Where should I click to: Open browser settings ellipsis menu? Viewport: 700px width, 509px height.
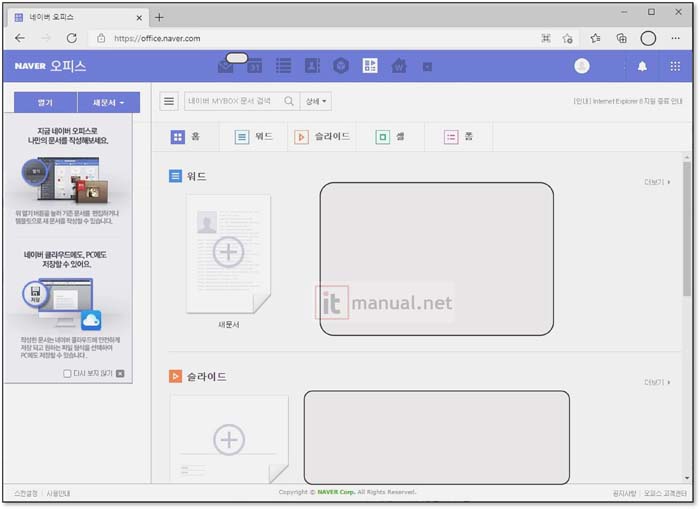[675, 39]
